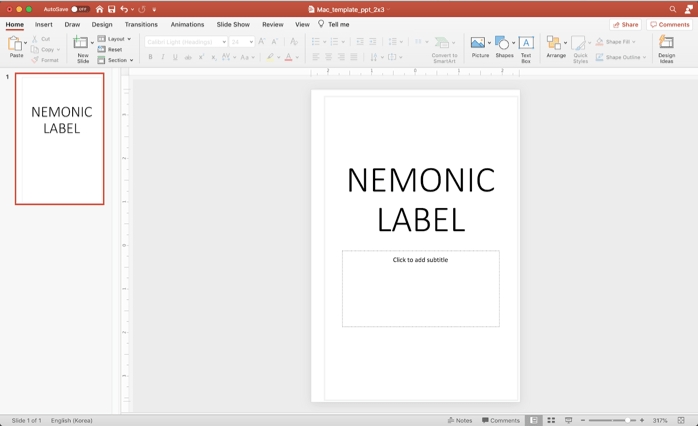The height and width of the screenshot is (426, 698).
Task: Open the Line Spacing dropdown
Action: click(x=395, y=41)
